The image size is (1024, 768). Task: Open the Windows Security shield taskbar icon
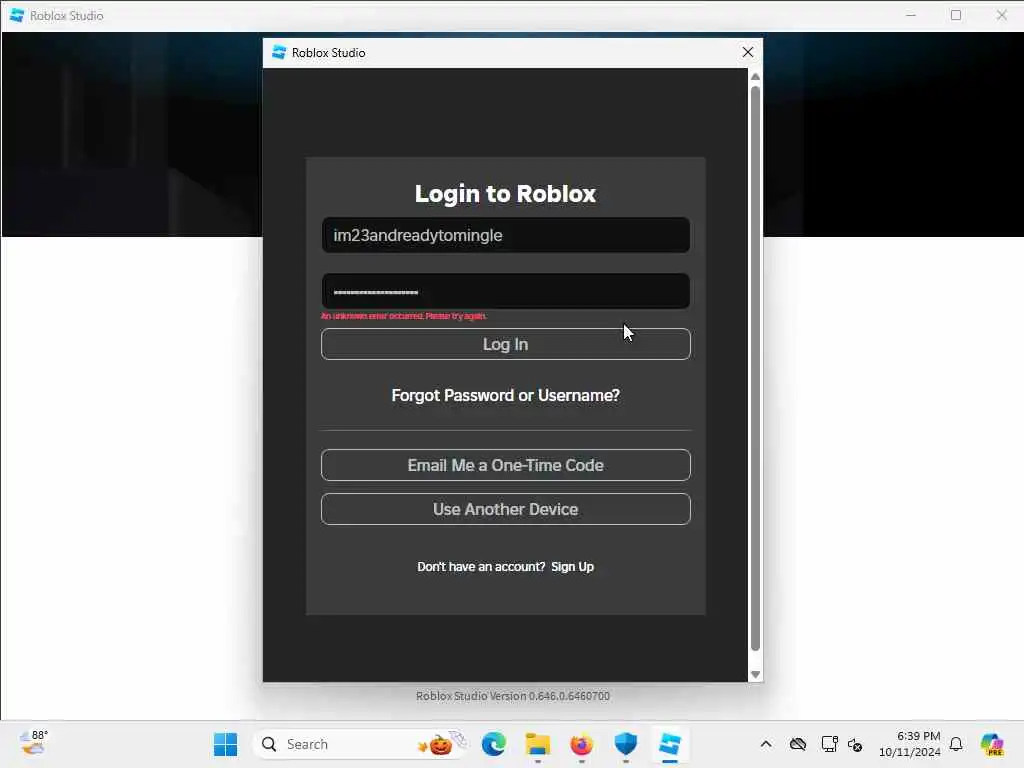coord(626,744)
